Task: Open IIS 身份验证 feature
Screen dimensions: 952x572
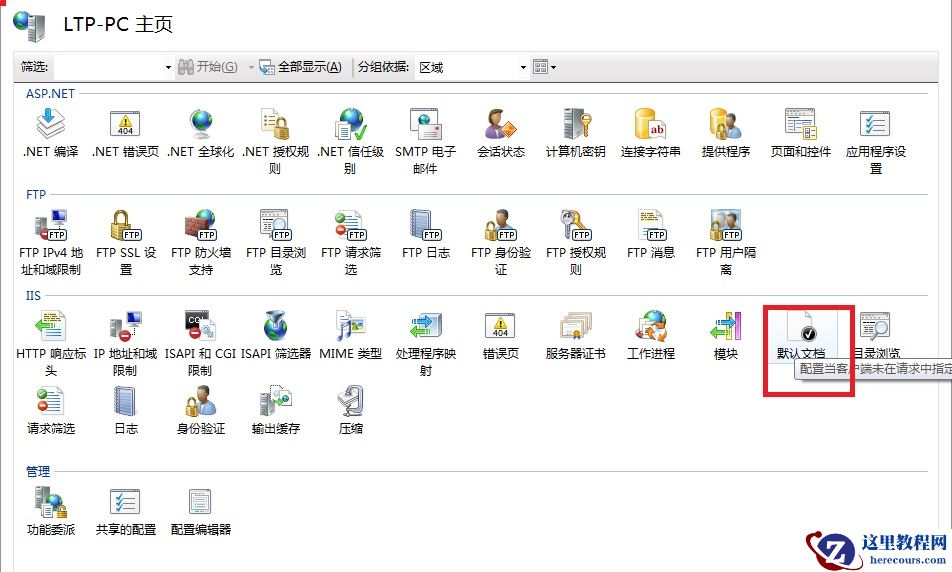Action: tap(200, 410)
